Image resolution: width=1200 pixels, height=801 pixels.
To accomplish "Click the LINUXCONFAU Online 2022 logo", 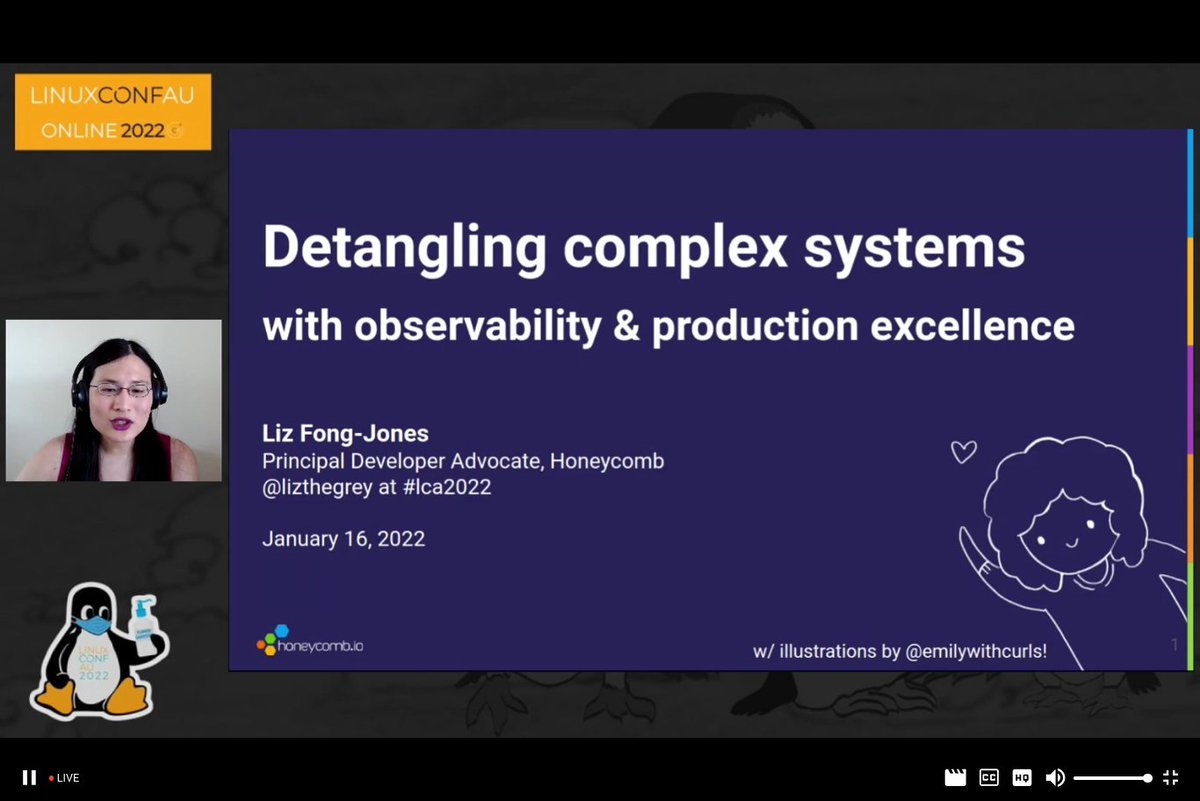I will 113,112.
